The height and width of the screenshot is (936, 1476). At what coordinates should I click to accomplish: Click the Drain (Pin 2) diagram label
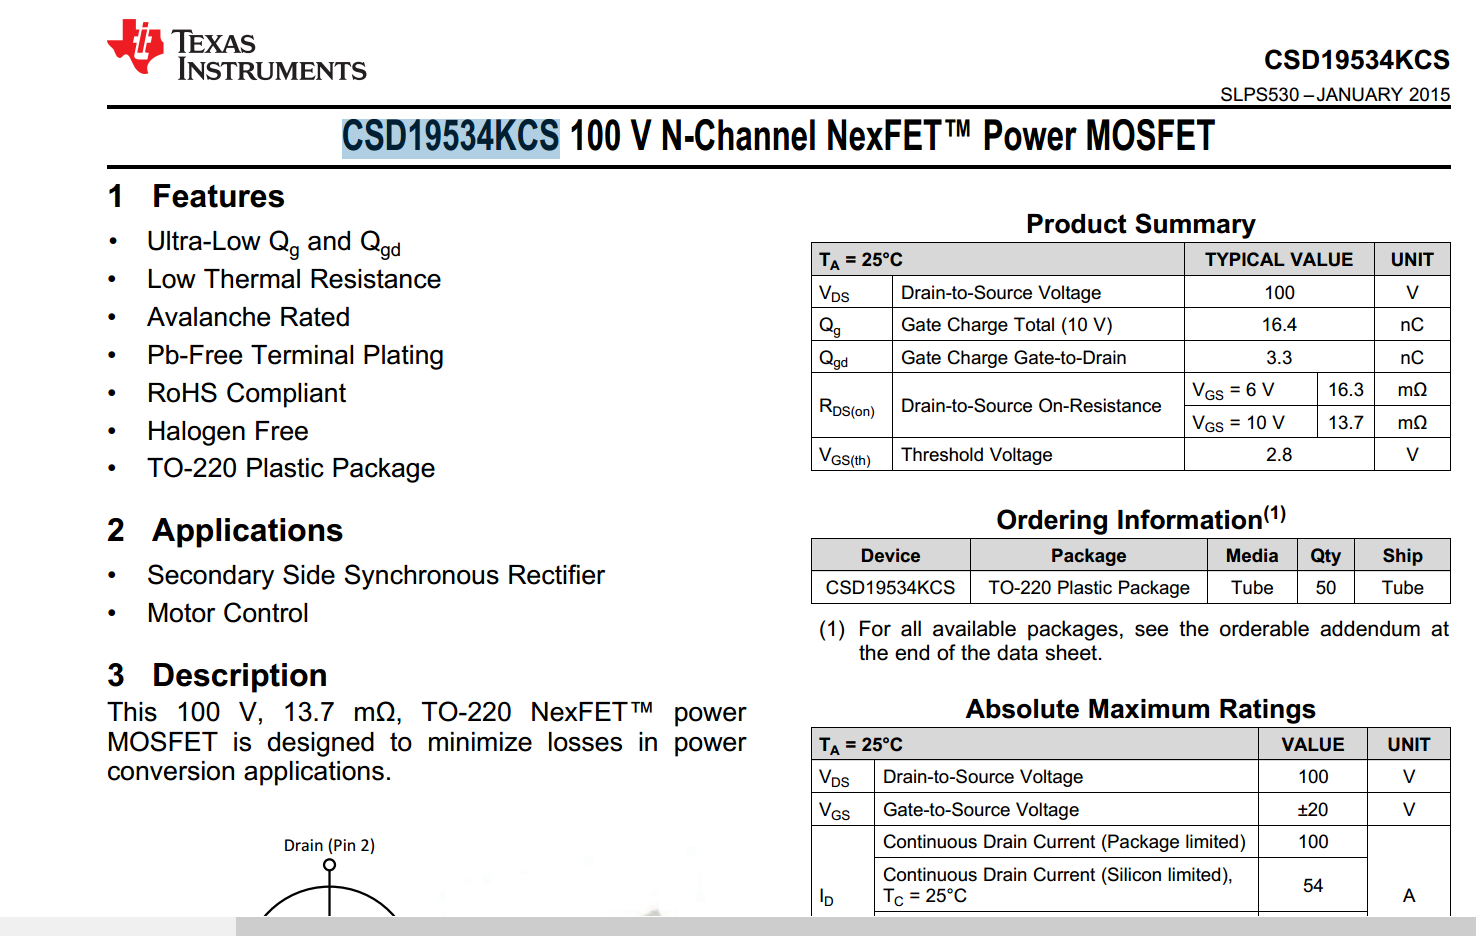330,844
